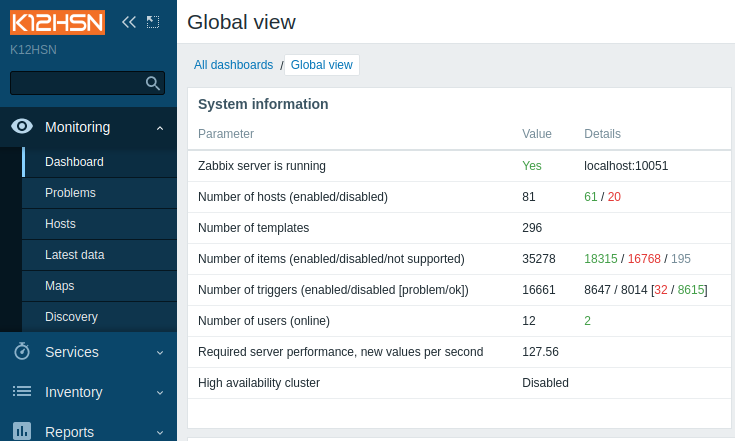Click the search magnifier icon
Viewport: 735px width, 441px height.
(152, 83)
